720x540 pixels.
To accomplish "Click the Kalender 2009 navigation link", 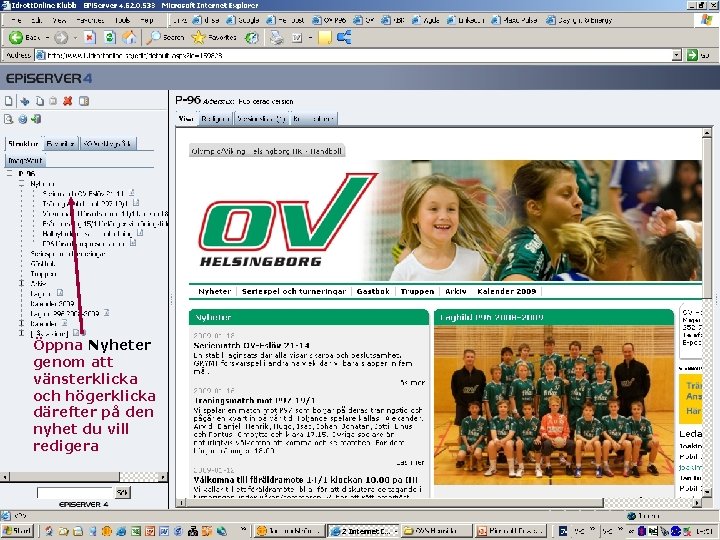I will pos(506,292).
